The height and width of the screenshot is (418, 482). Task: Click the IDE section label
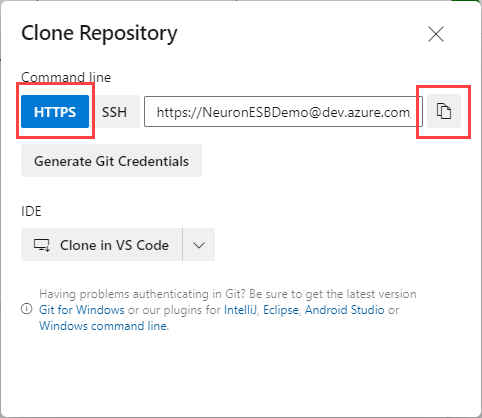[x=31, y=211]
